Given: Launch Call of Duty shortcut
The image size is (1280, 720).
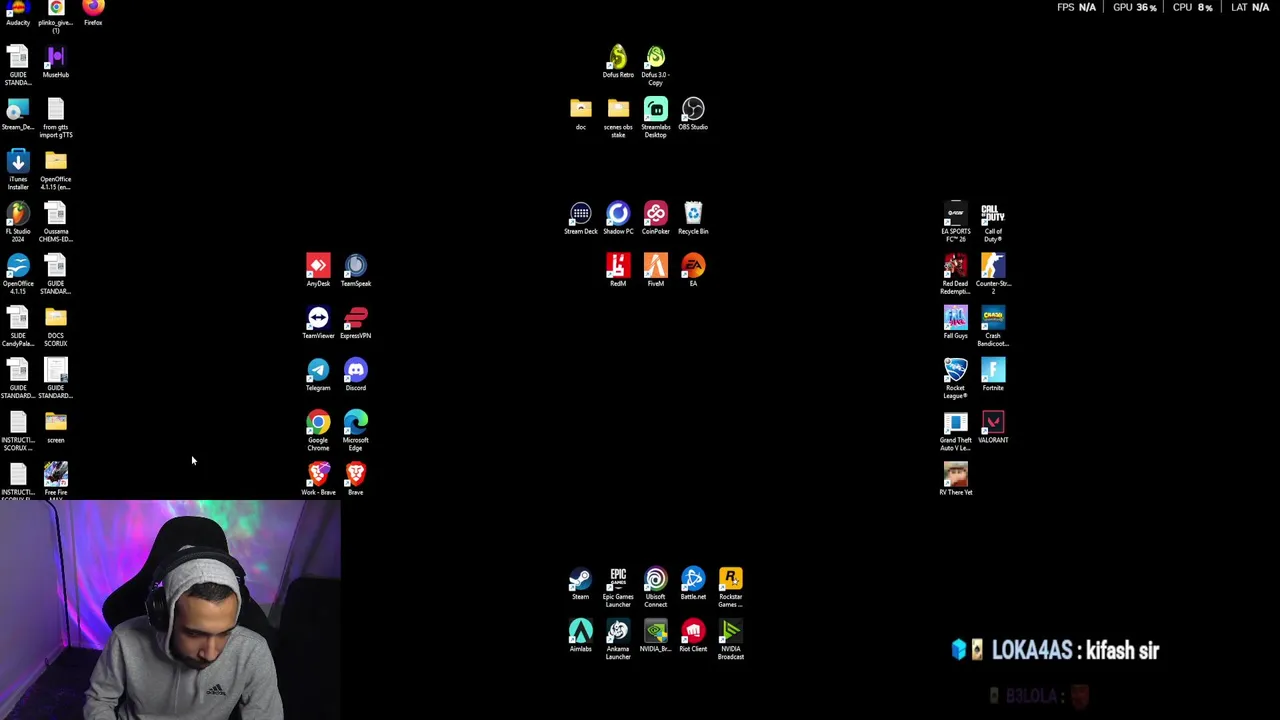Looking at the screenshot, I should (993, 222).
